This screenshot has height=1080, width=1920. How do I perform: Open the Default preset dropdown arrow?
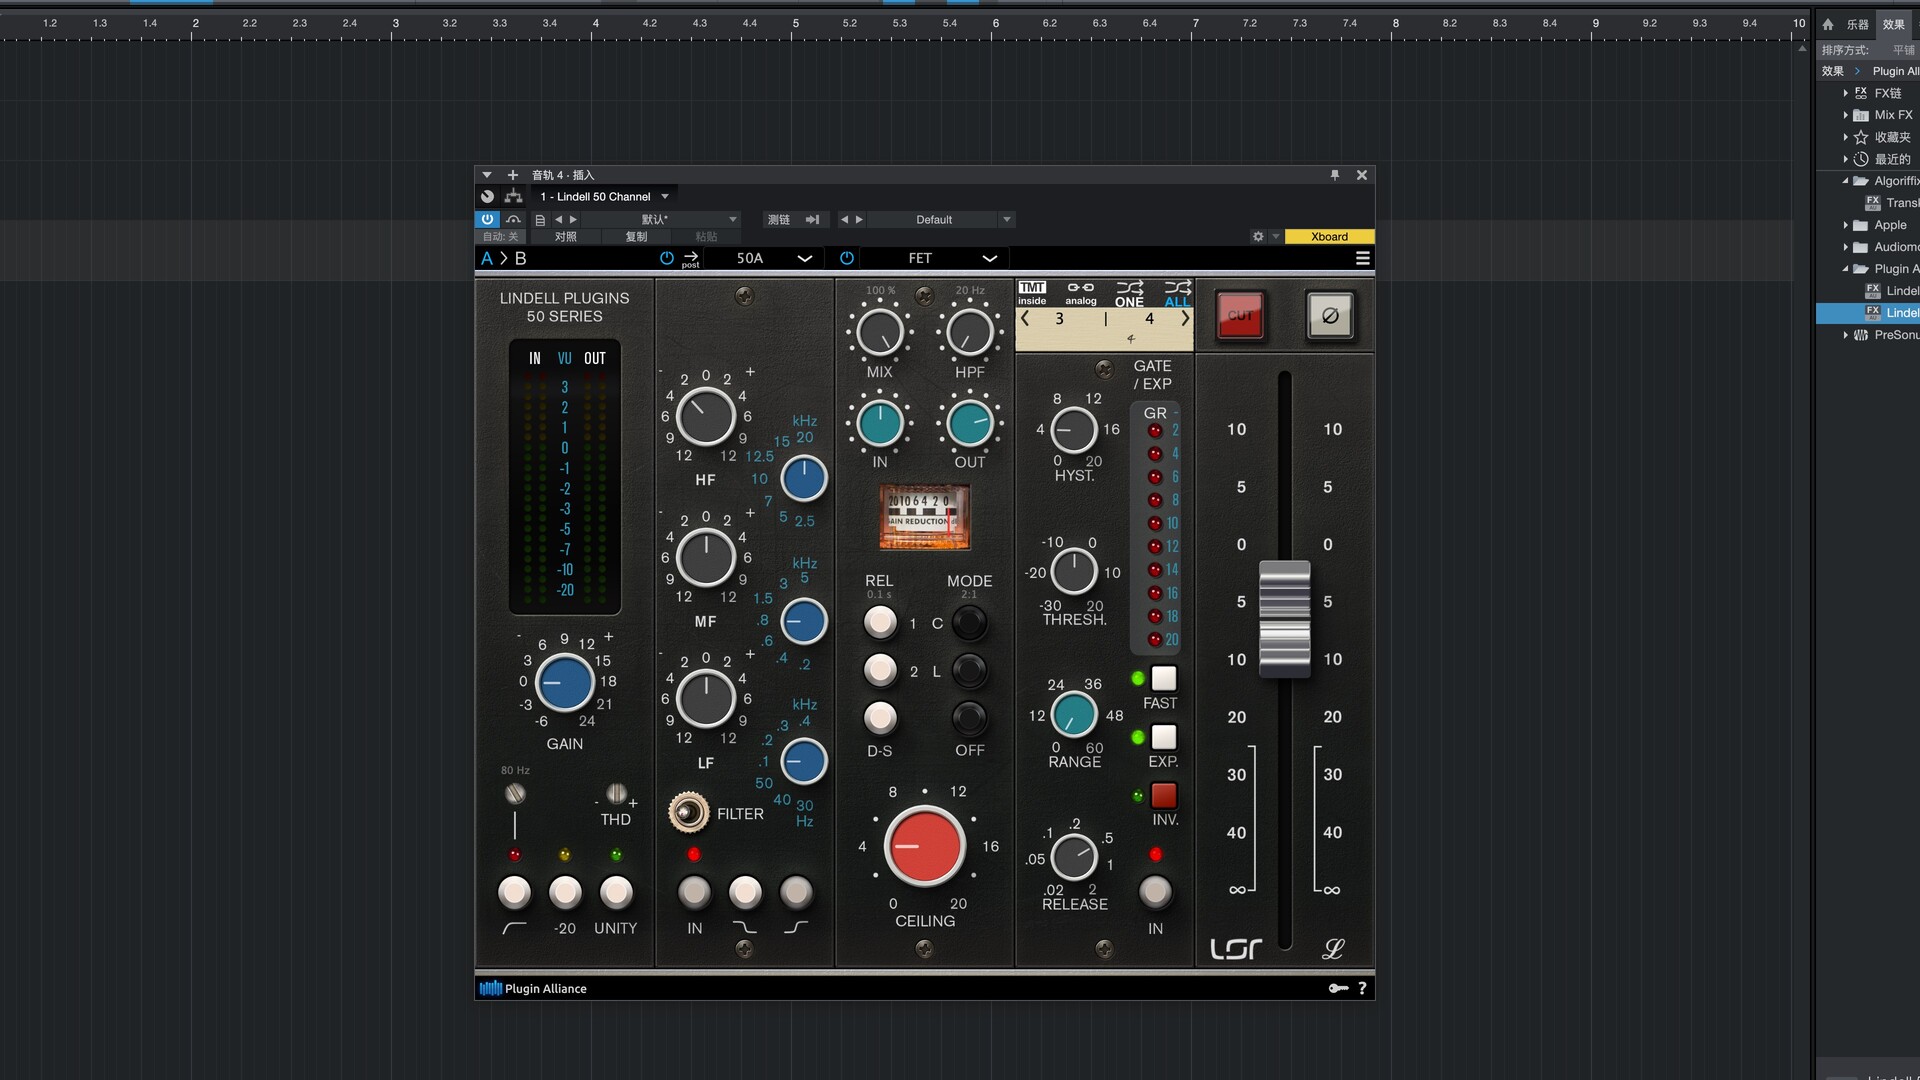tap(1007, 219)
